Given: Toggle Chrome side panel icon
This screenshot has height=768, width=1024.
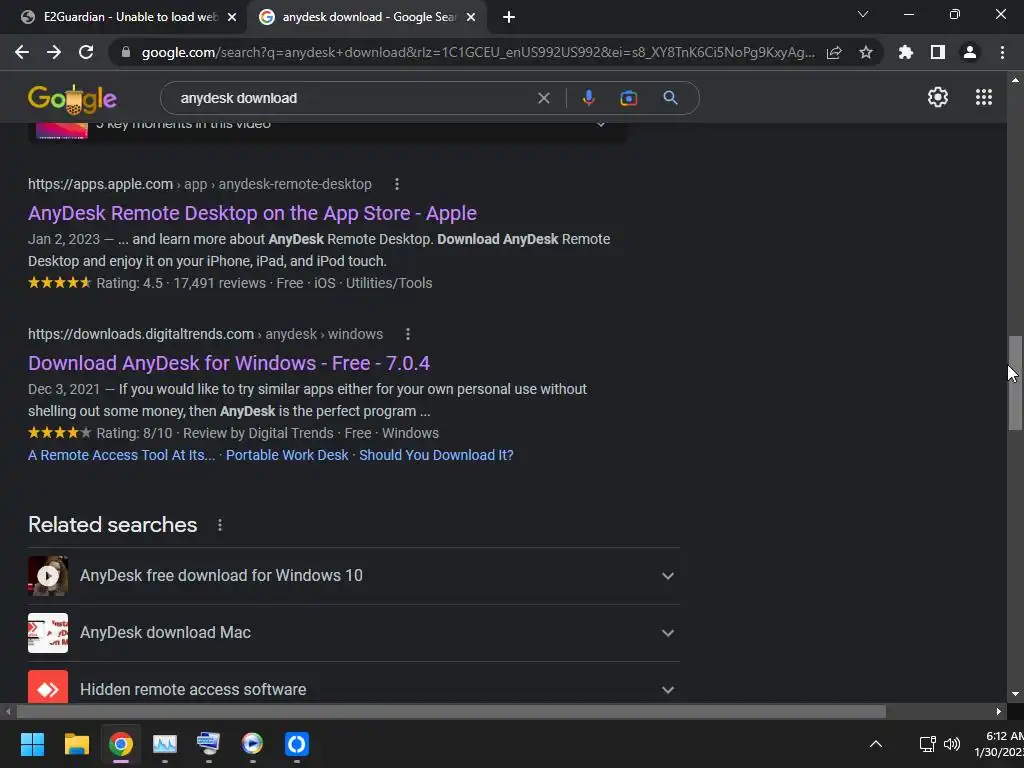Looking at the screenshot, I should point(937,52).
